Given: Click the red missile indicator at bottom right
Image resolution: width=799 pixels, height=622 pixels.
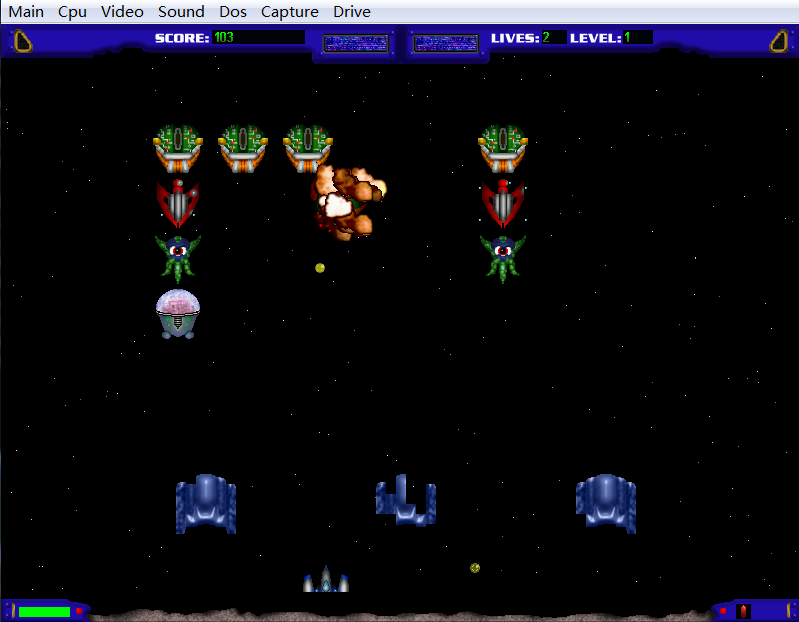Looking at the screenshot, I should [x=743, y=611].
